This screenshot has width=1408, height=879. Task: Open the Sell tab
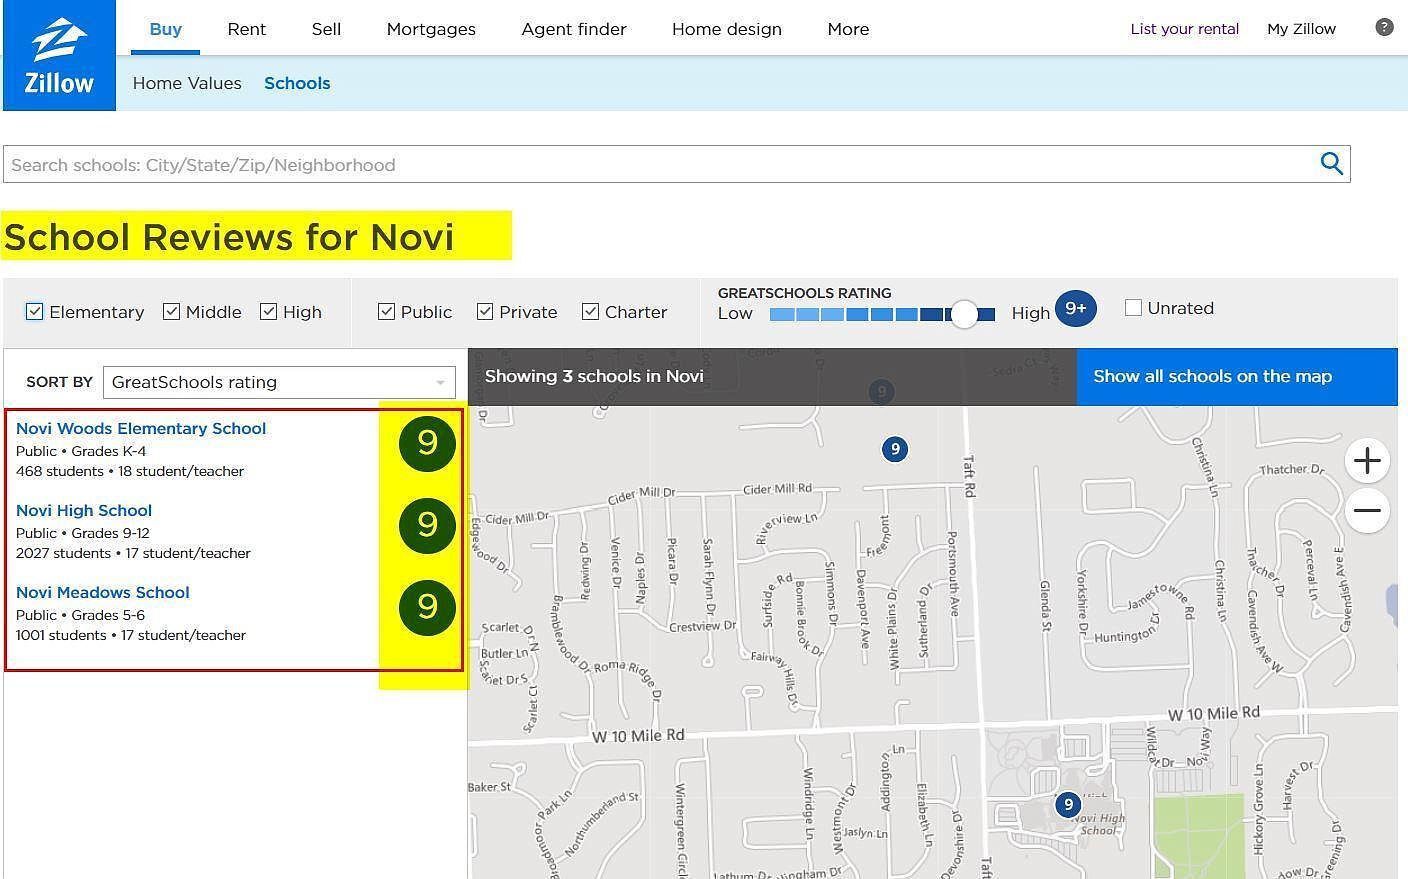pyautogui.click(x=326, y=29)
